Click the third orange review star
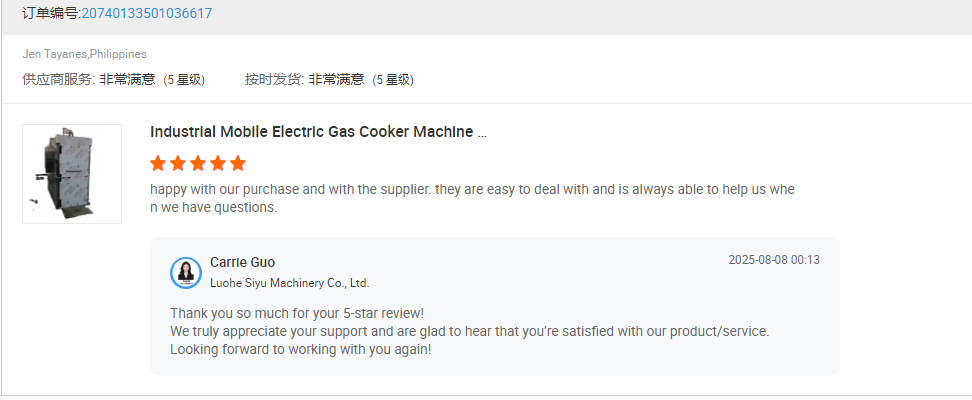Viewport: 972px width, 400px height. 198,163
